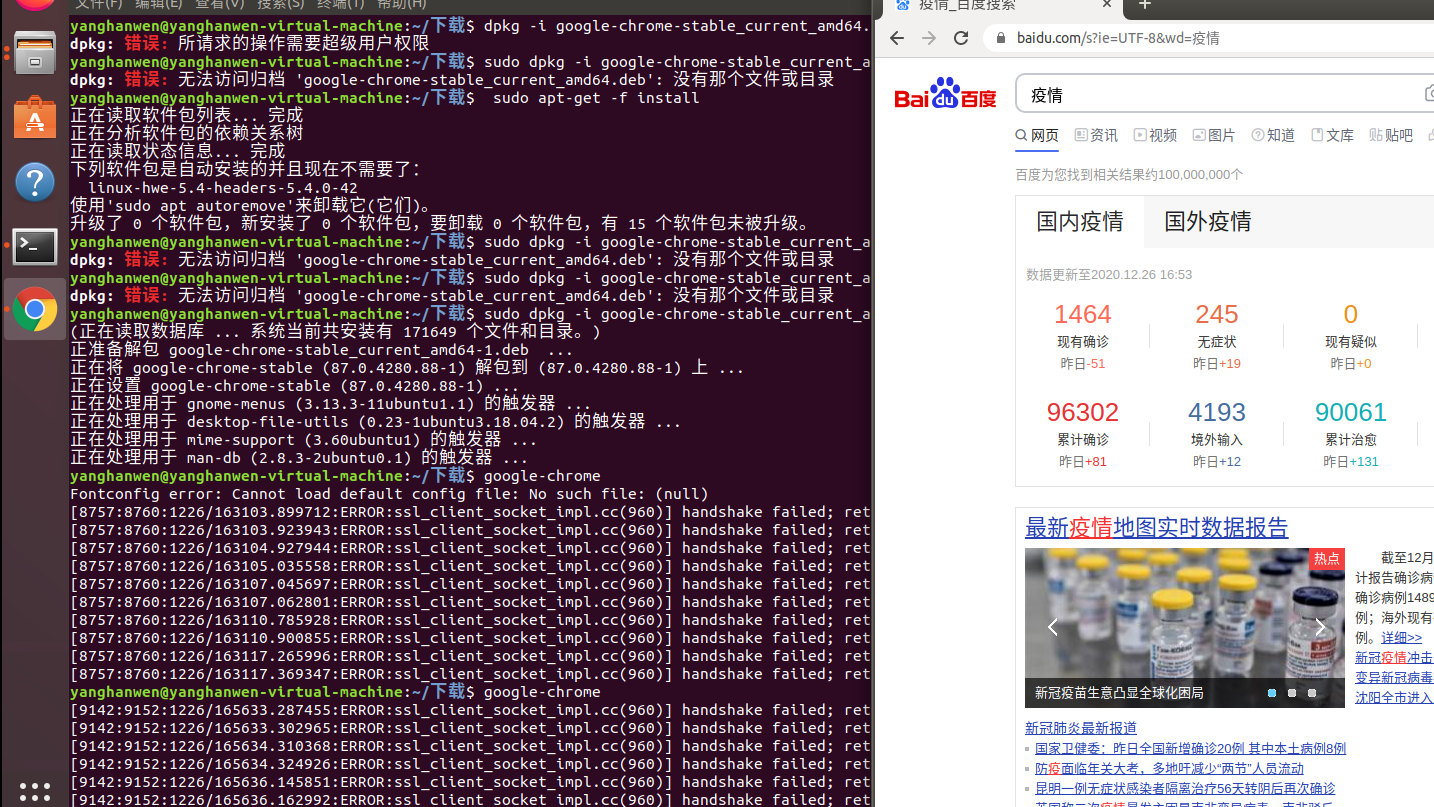View site info via the padlock icon
The height and width of the screenshot is (807, 1434).
pyautogui.click(x=1001, y=38)
